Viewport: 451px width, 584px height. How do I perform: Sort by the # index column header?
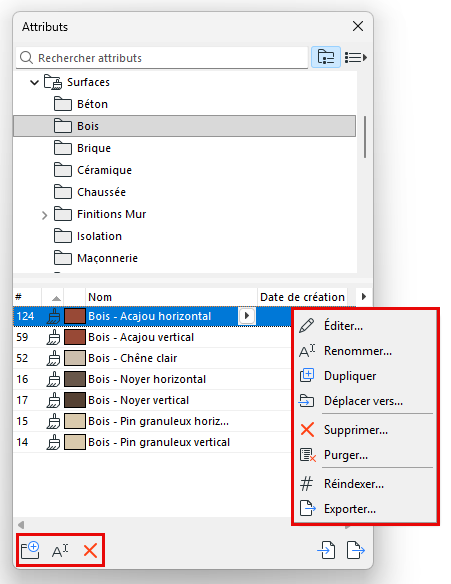click(27, 297)
